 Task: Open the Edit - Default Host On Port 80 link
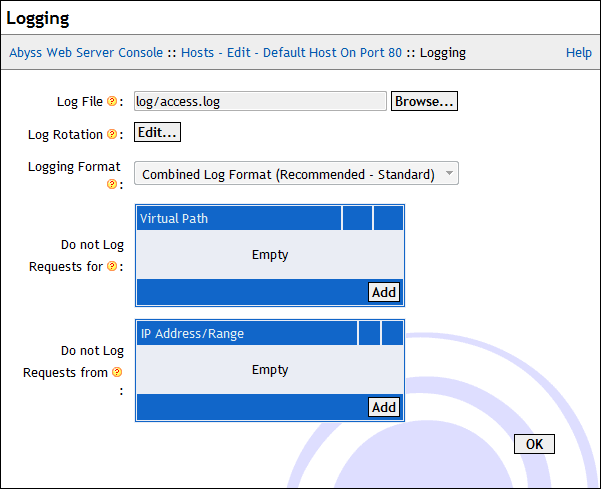(x=314, y=53)
